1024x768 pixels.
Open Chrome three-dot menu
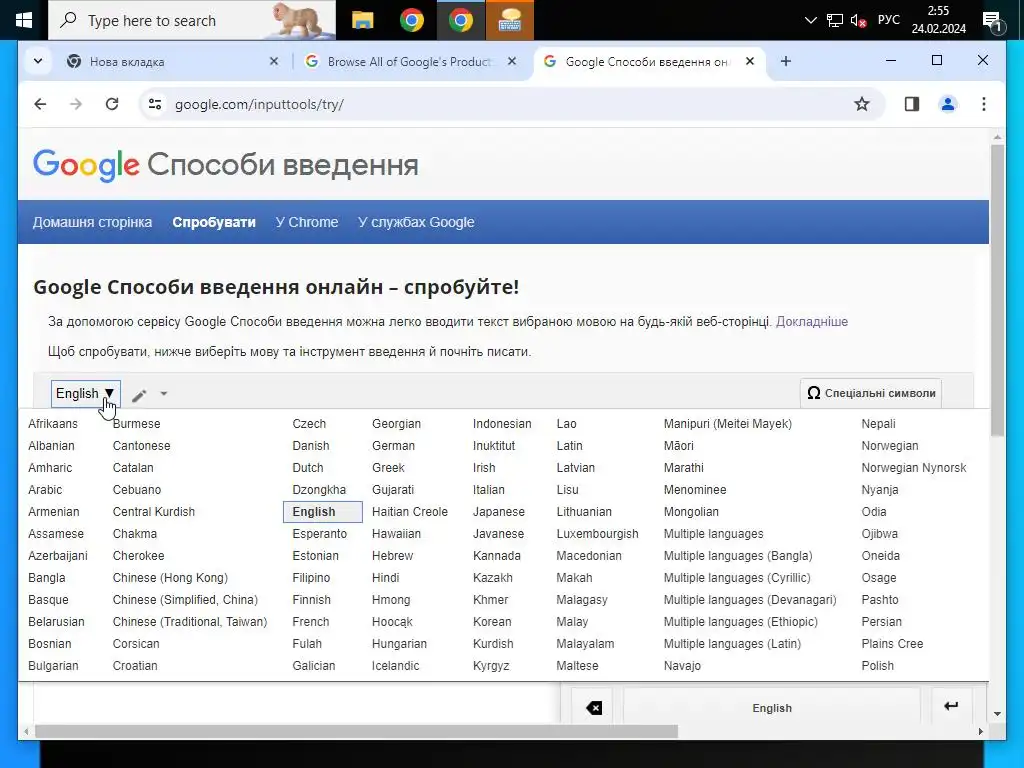(984, 104)
